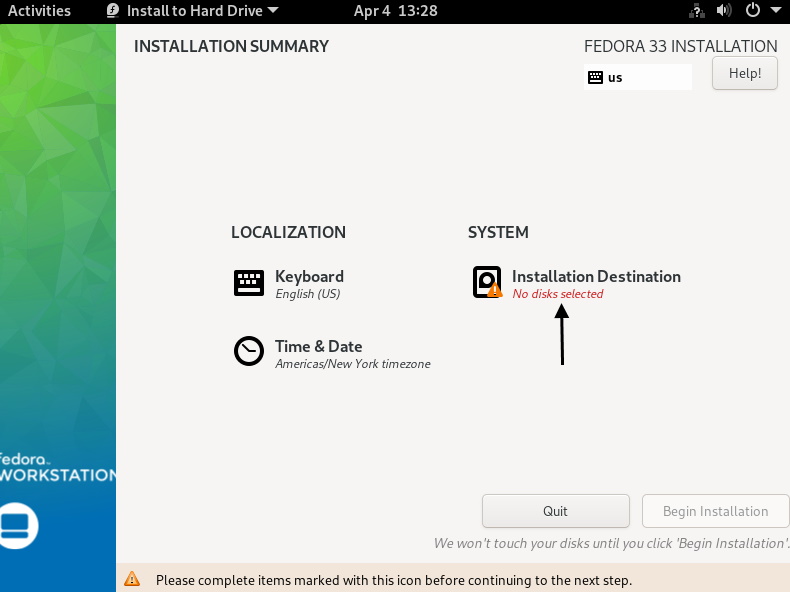Click the 'English (US)' text
The height and width of the screenshot is (592, 790).
pos(307,294)
